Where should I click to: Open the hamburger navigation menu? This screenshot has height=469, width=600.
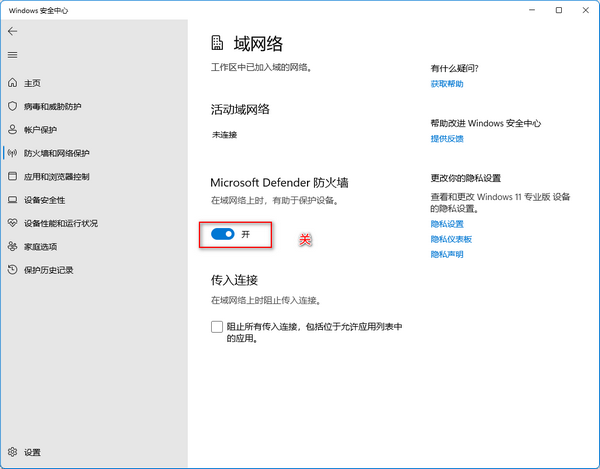tap(12, 54)
